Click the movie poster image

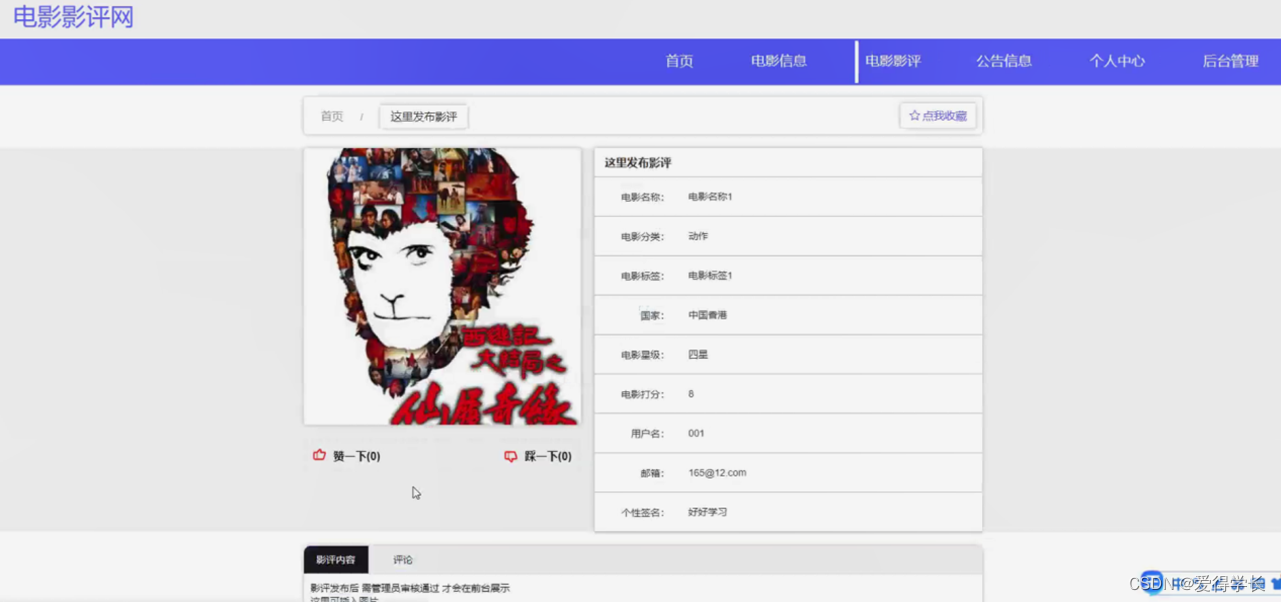click(442, 287)
